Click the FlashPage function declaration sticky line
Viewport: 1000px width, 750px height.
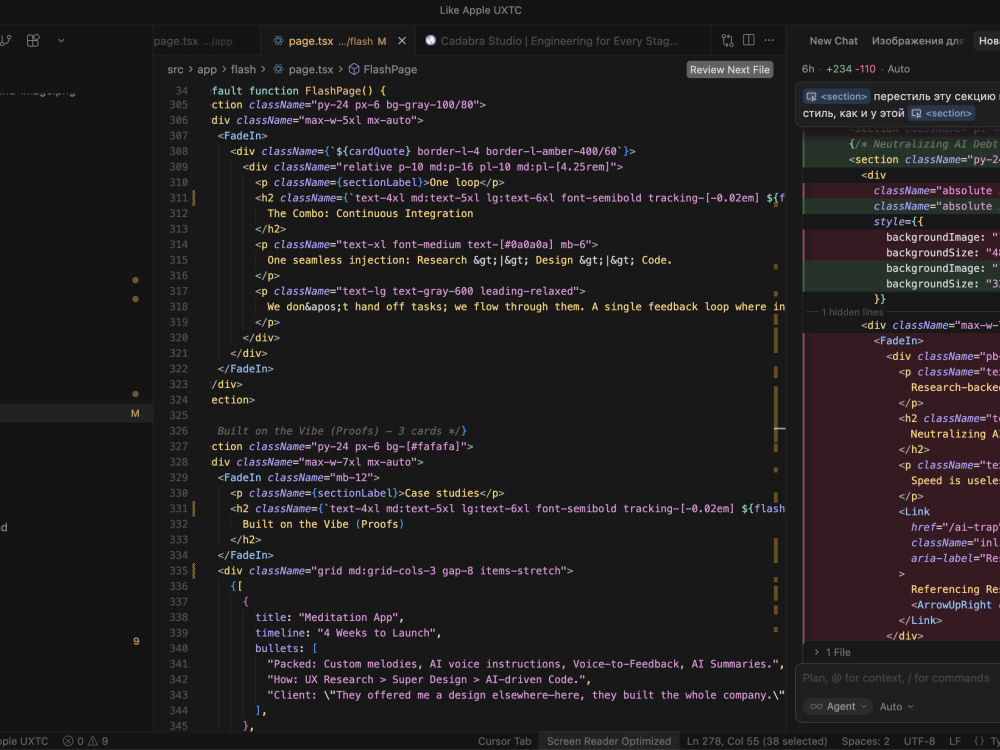[298, 91]
